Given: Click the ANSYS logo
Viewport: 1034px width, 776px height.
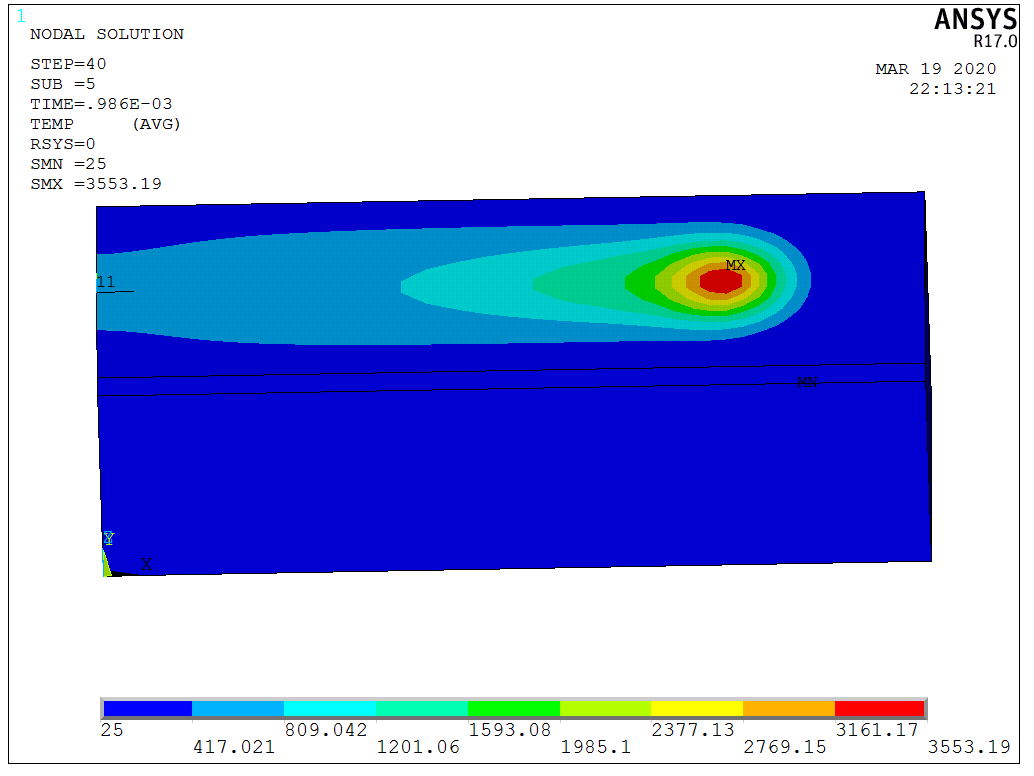Looking at the screenshot, I should point(974,20).
